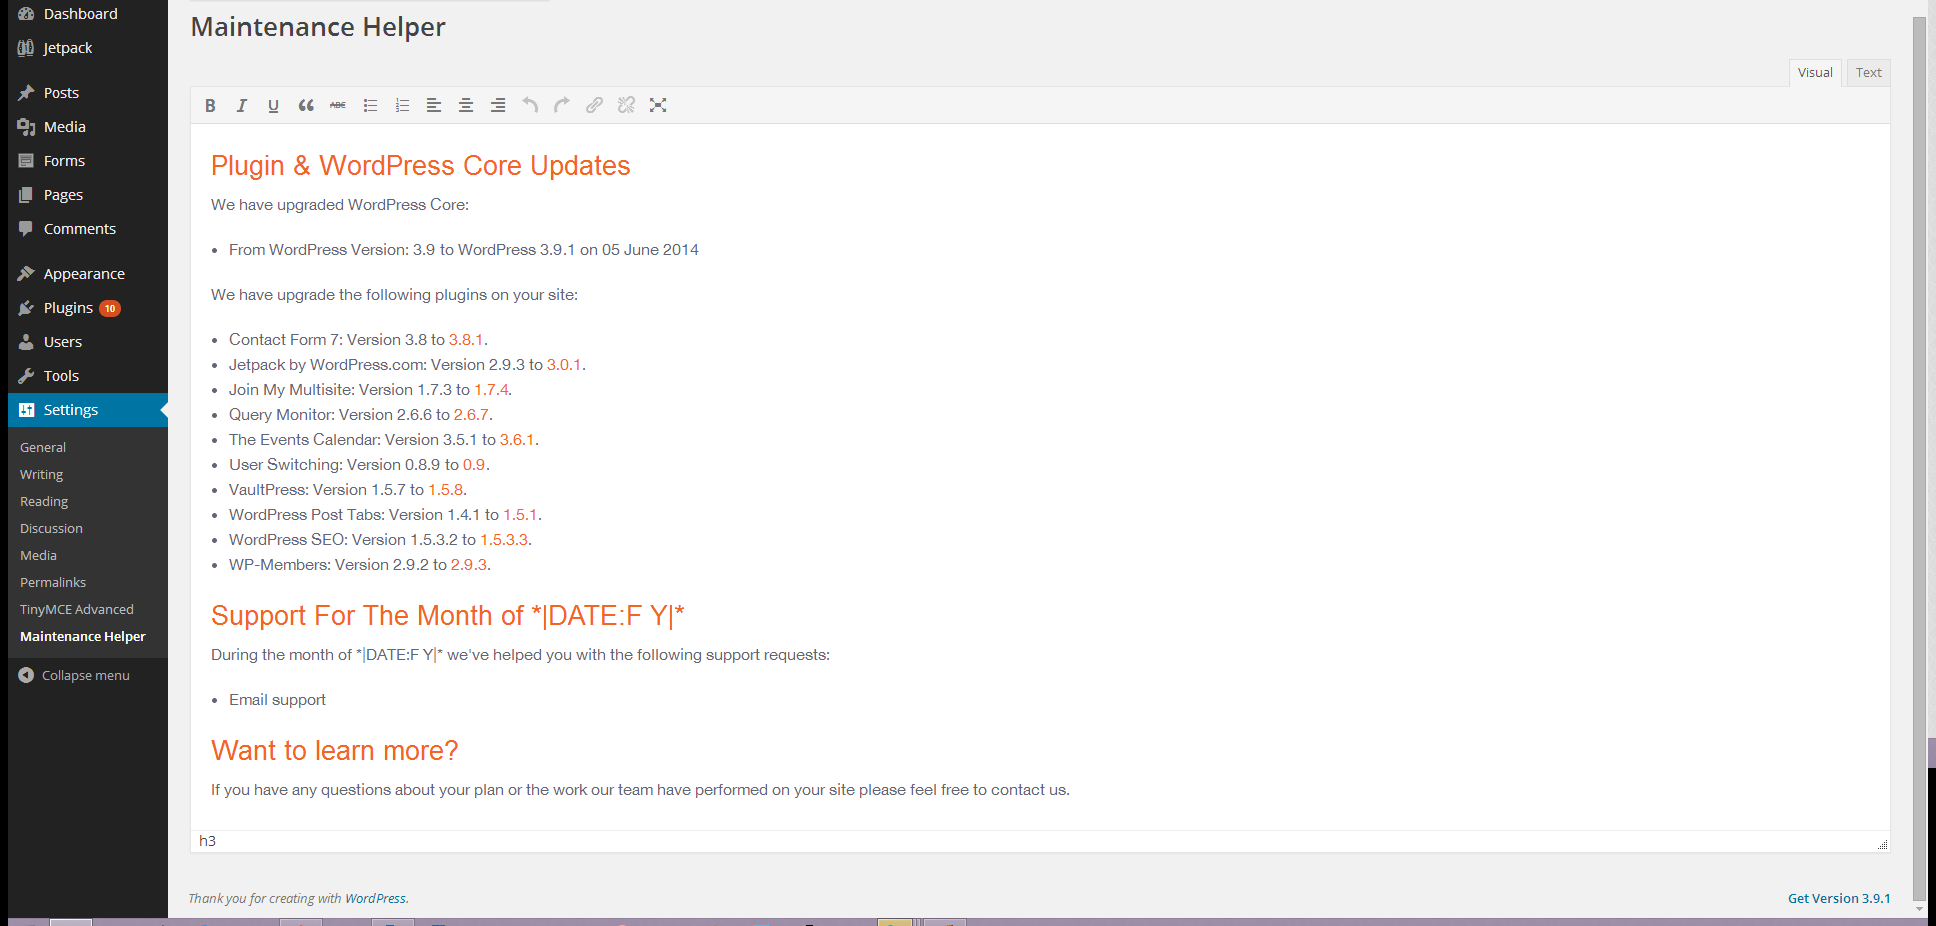
Task: Open the Jetpack menu
Action: tap(88, 48)
